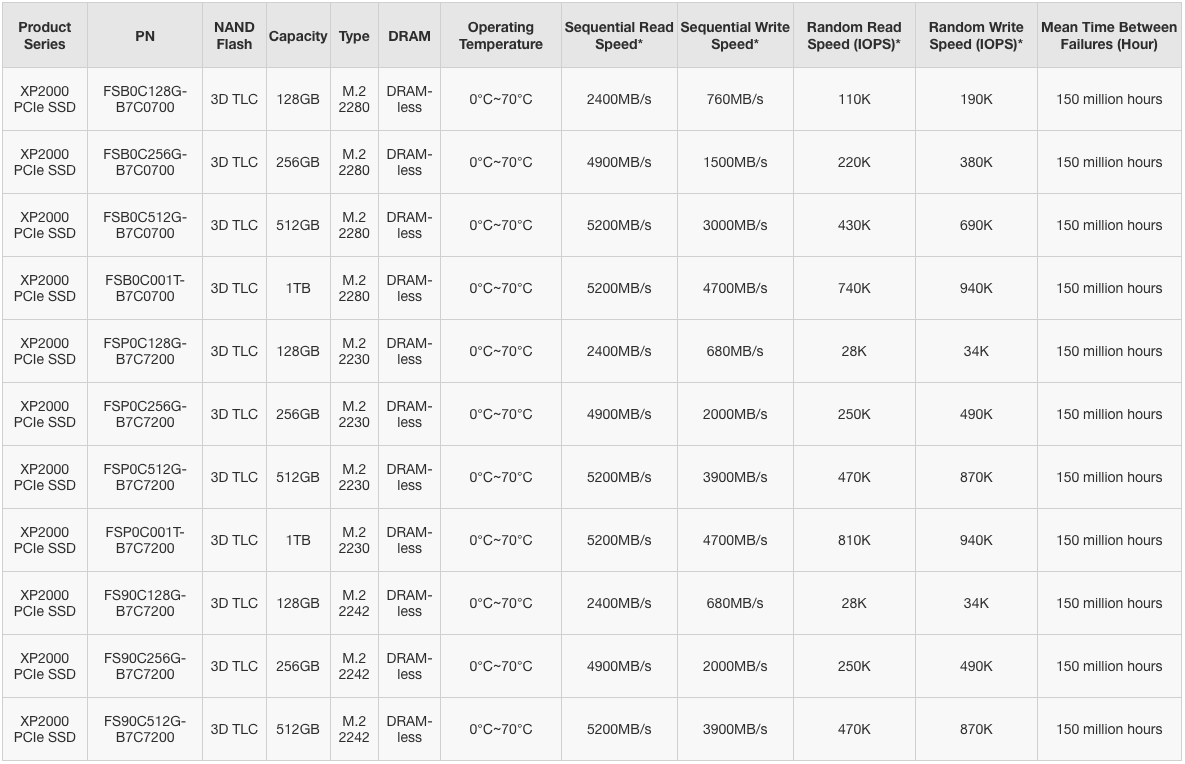Click 5200MB/s in the FSB0C512G-B7C0700 row

[x=619, y=225]
